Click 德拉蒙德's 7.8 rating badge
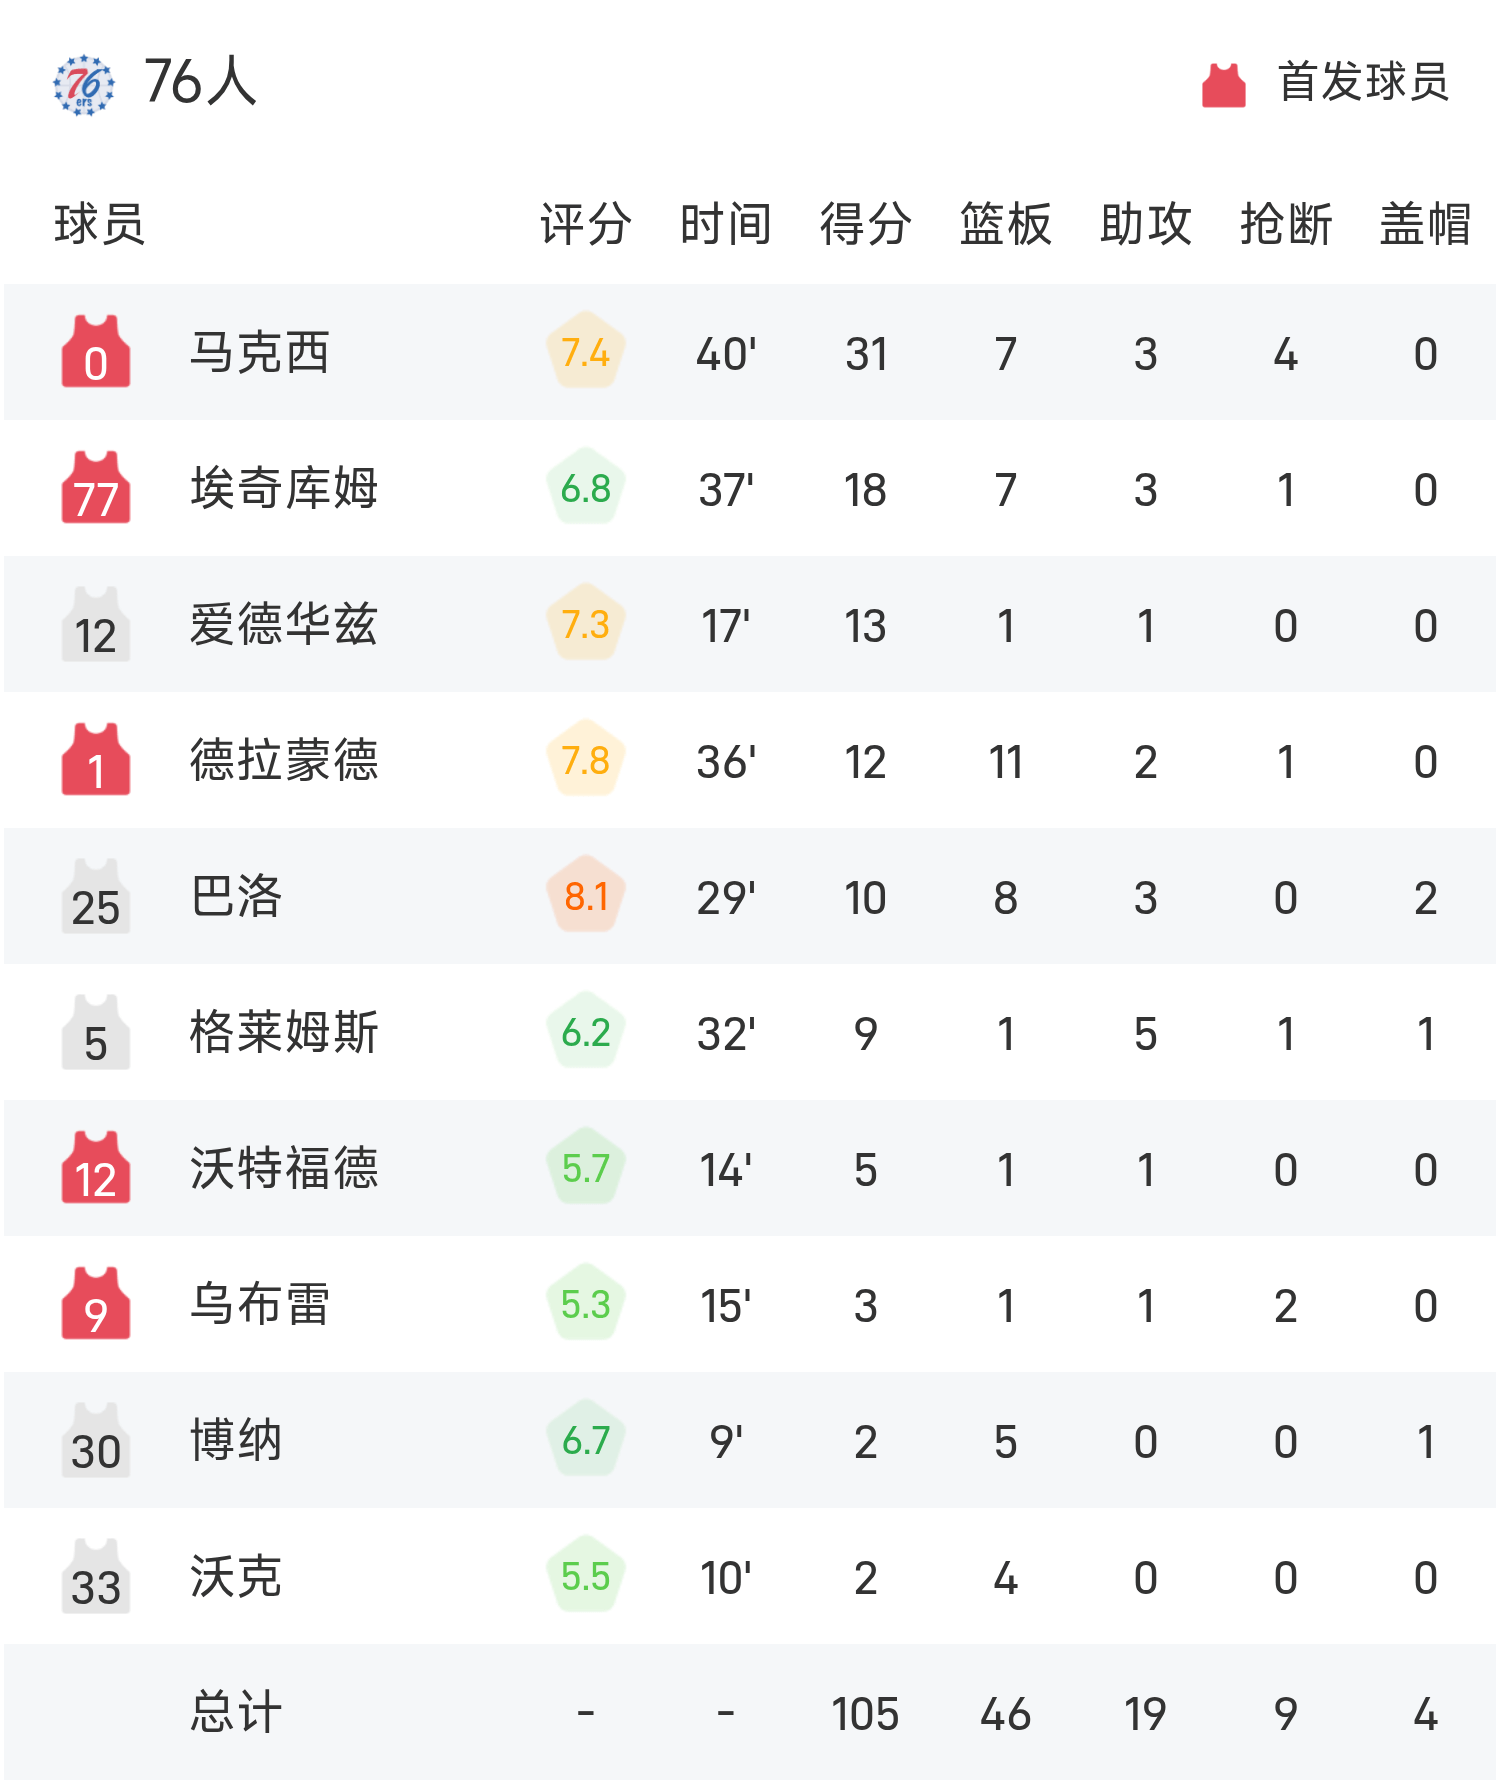Screen dimensions: 1500x1784 pos(586,760)
